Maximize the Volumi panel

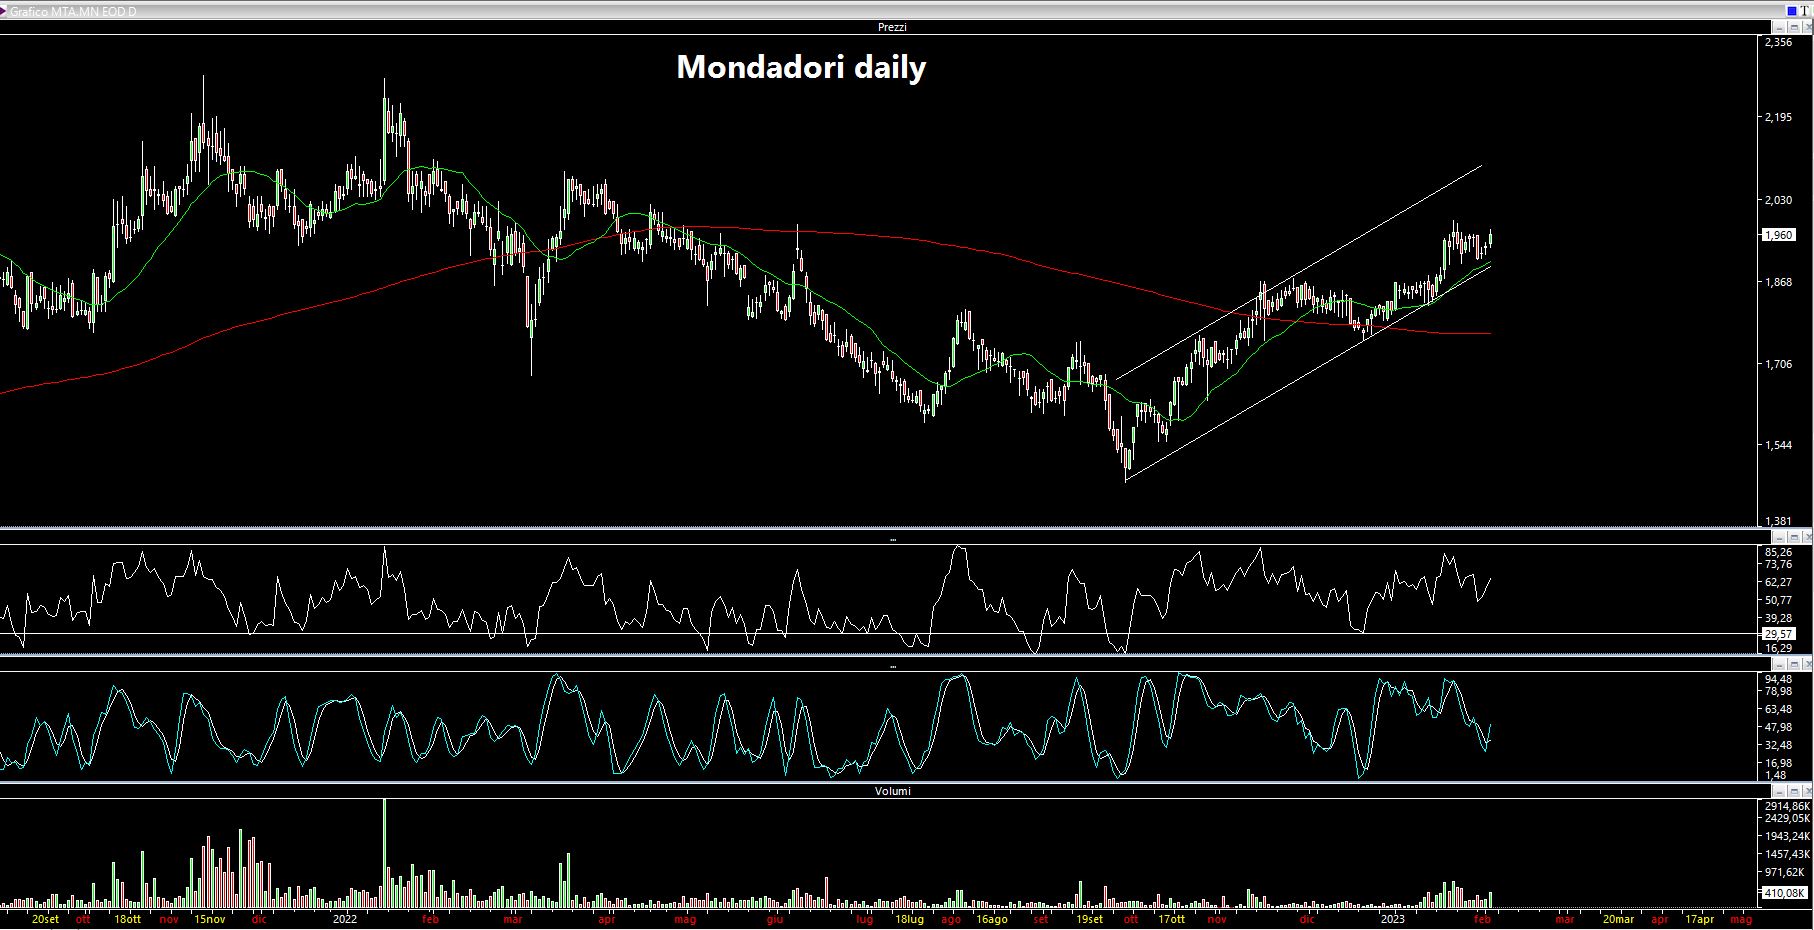coord(1794,791)
